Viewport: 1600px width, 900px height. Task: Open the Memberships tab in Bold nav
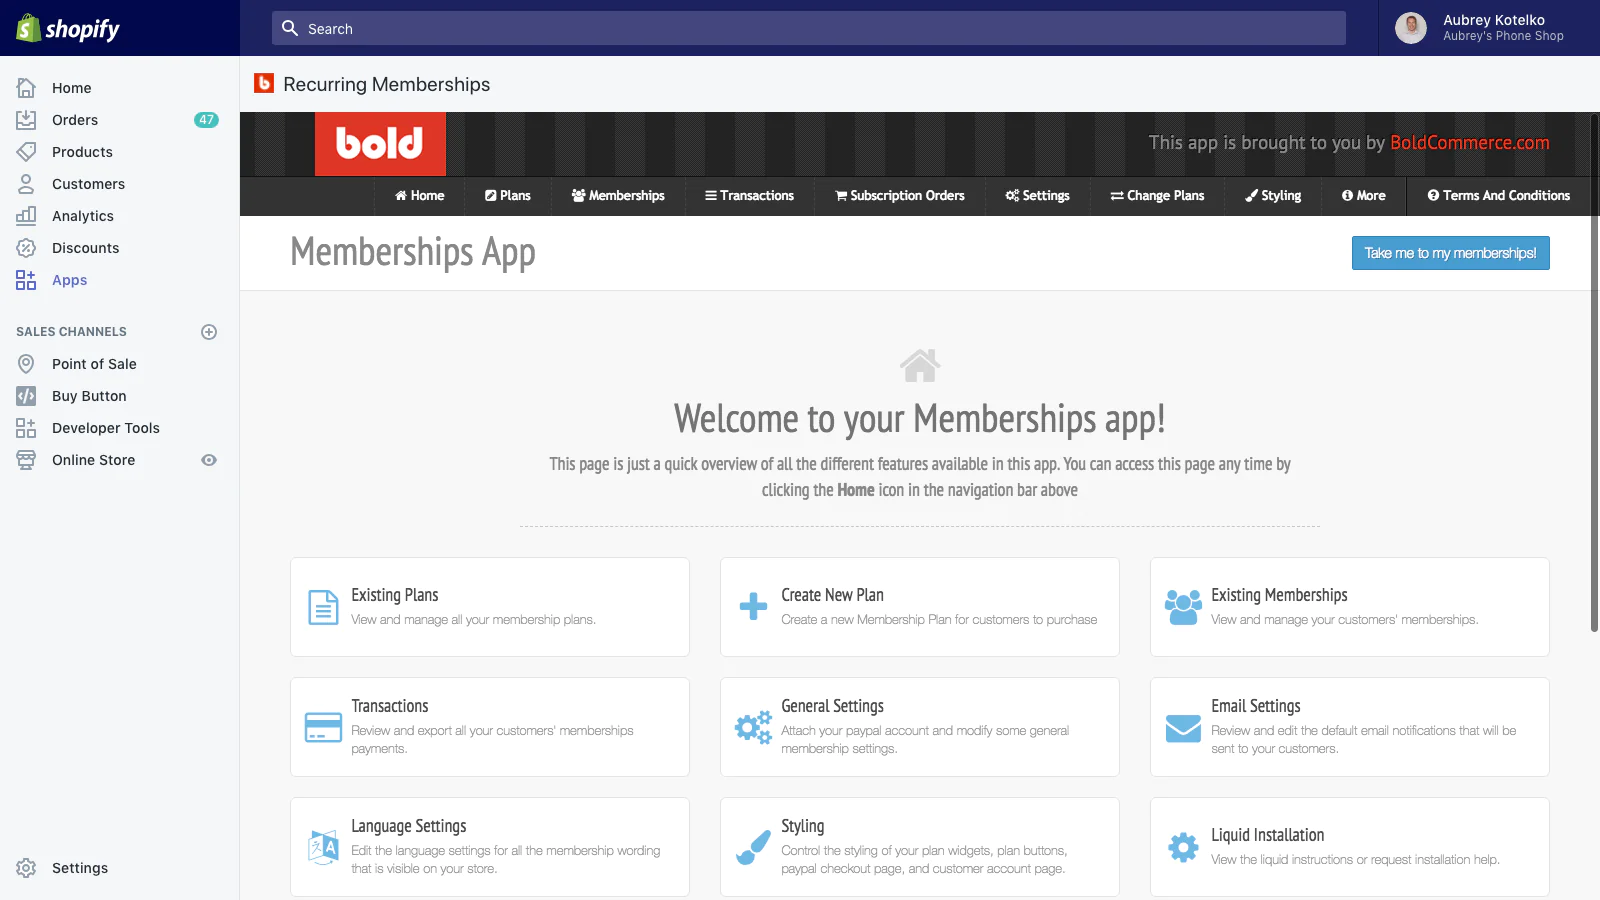(618, 196)
